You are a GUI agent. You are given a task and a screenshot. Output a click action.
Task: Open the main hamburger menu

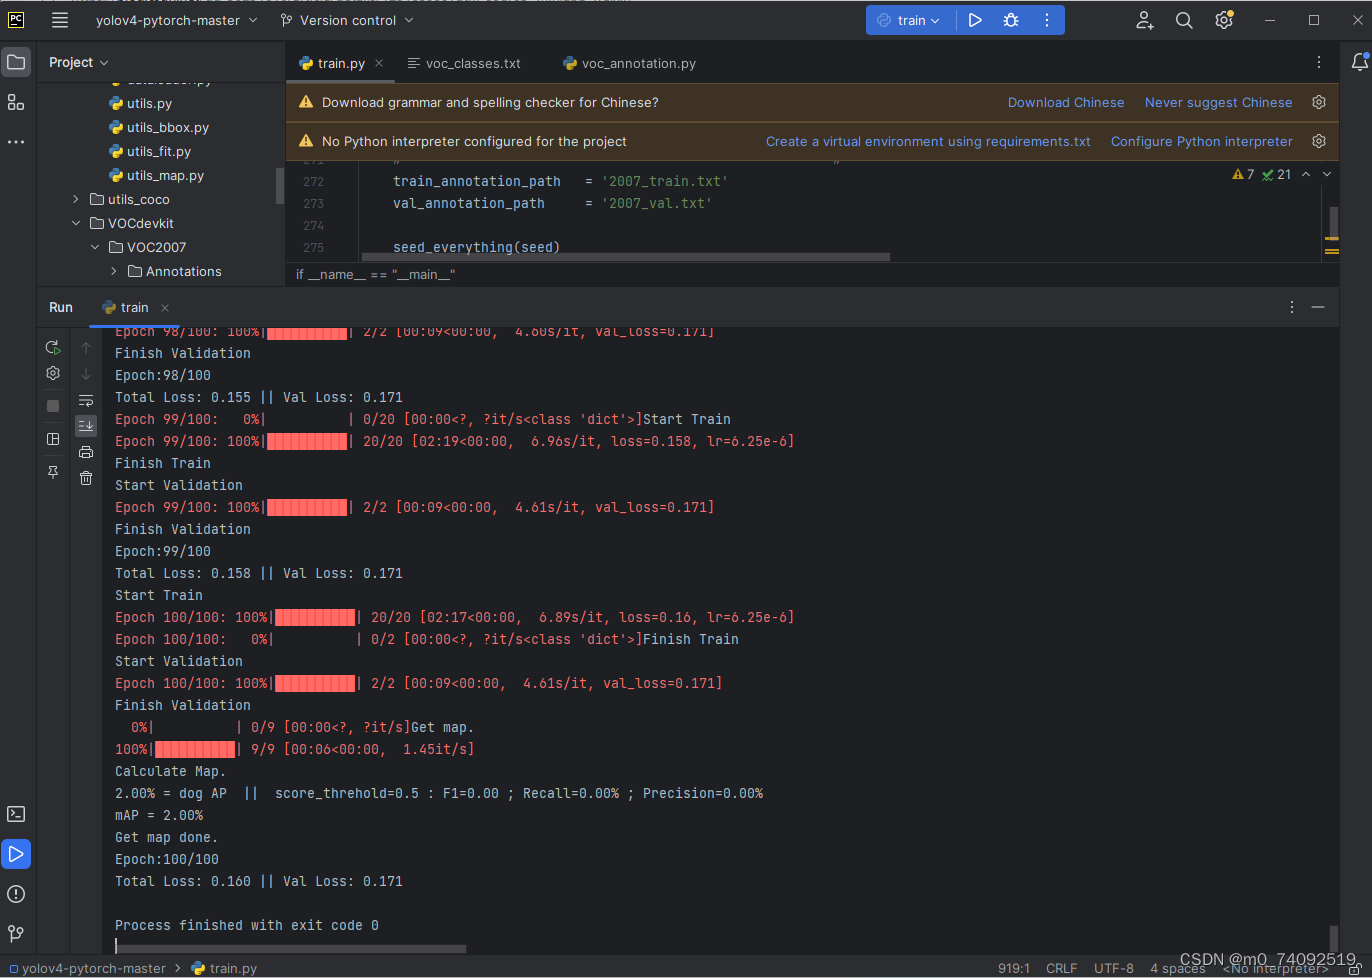(60, 20)
